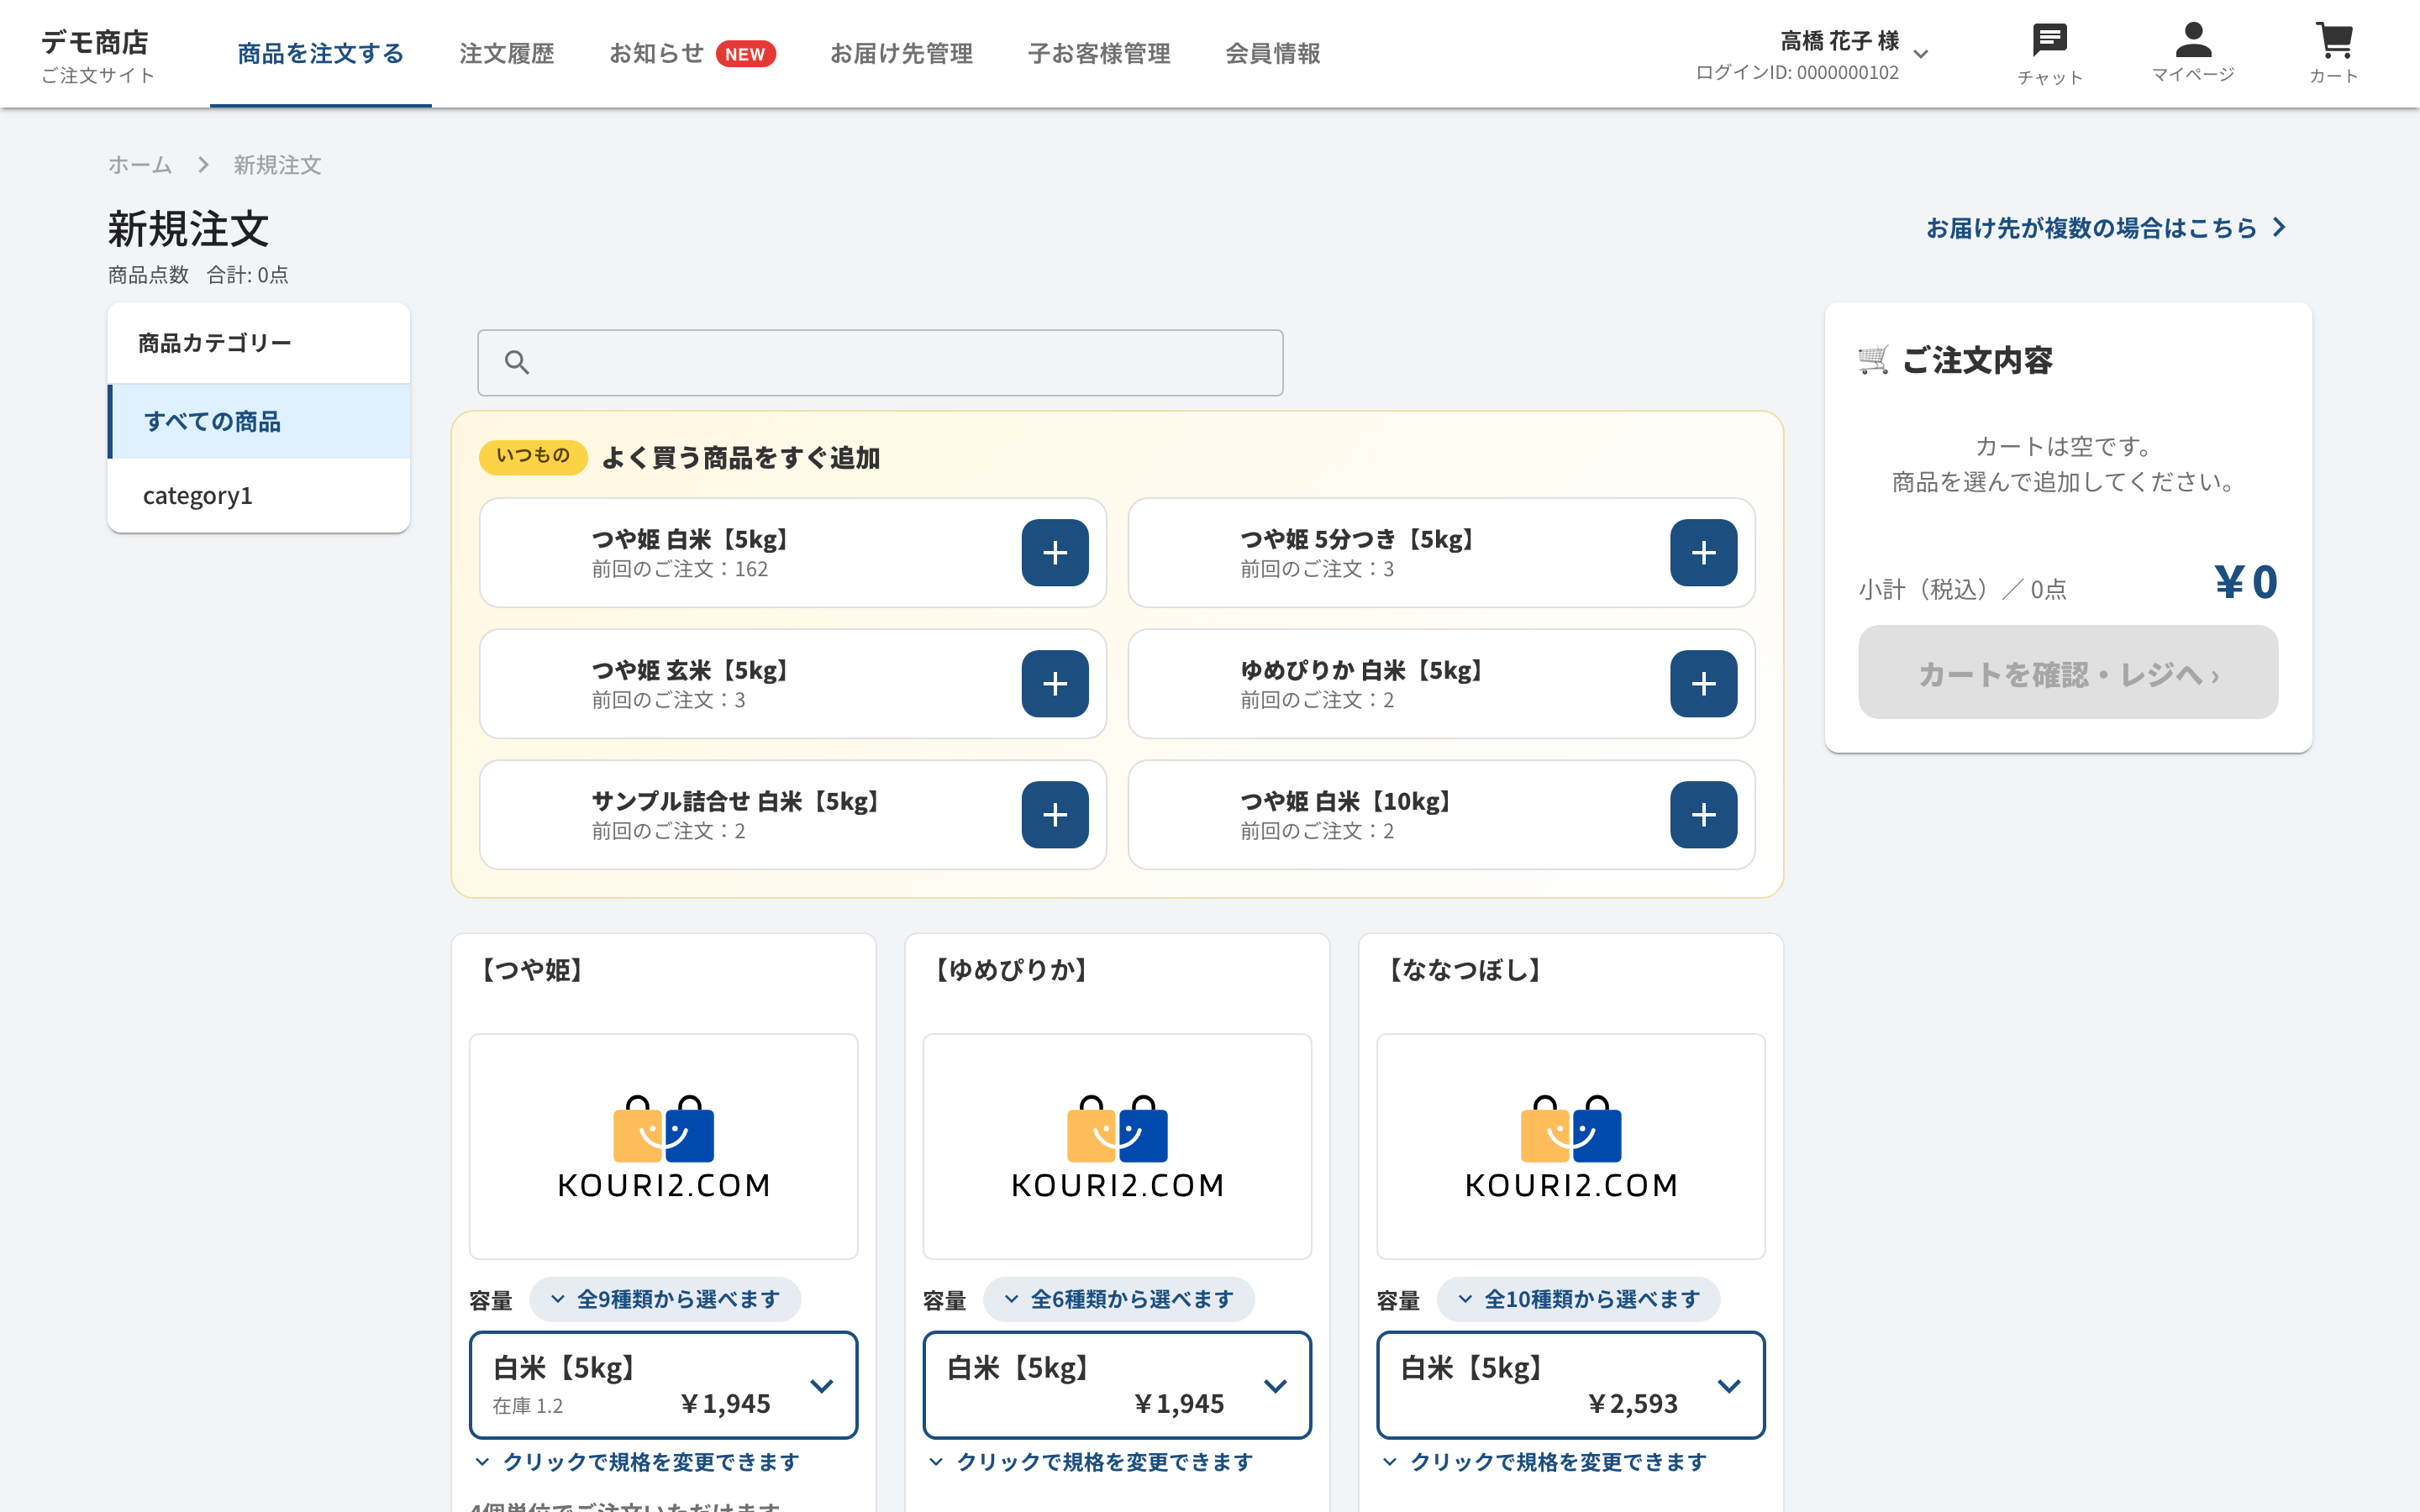Select the 商品を注文する tab
Image resolution: width=2420 pixels, height=1512 pixels.
coord(320,53)
